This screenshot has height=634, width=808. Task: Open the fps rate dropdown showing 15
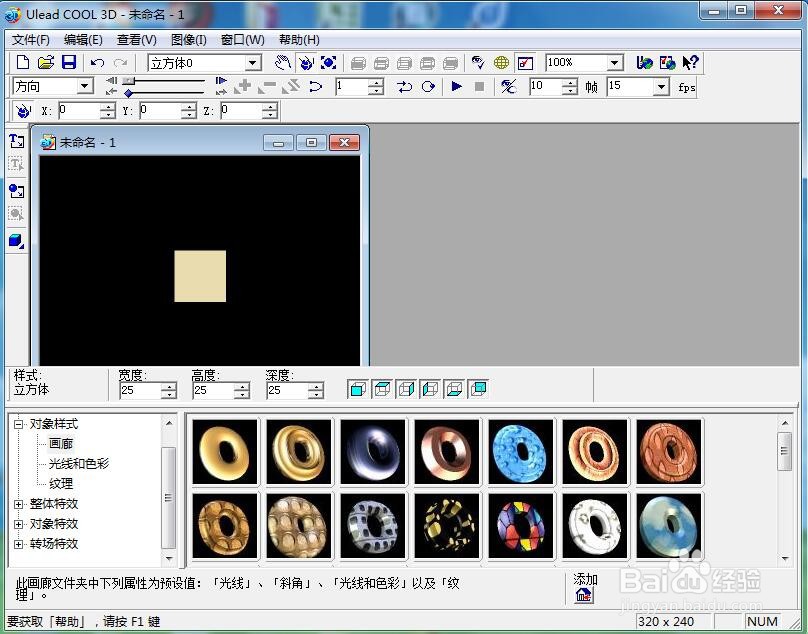(661, 87)
